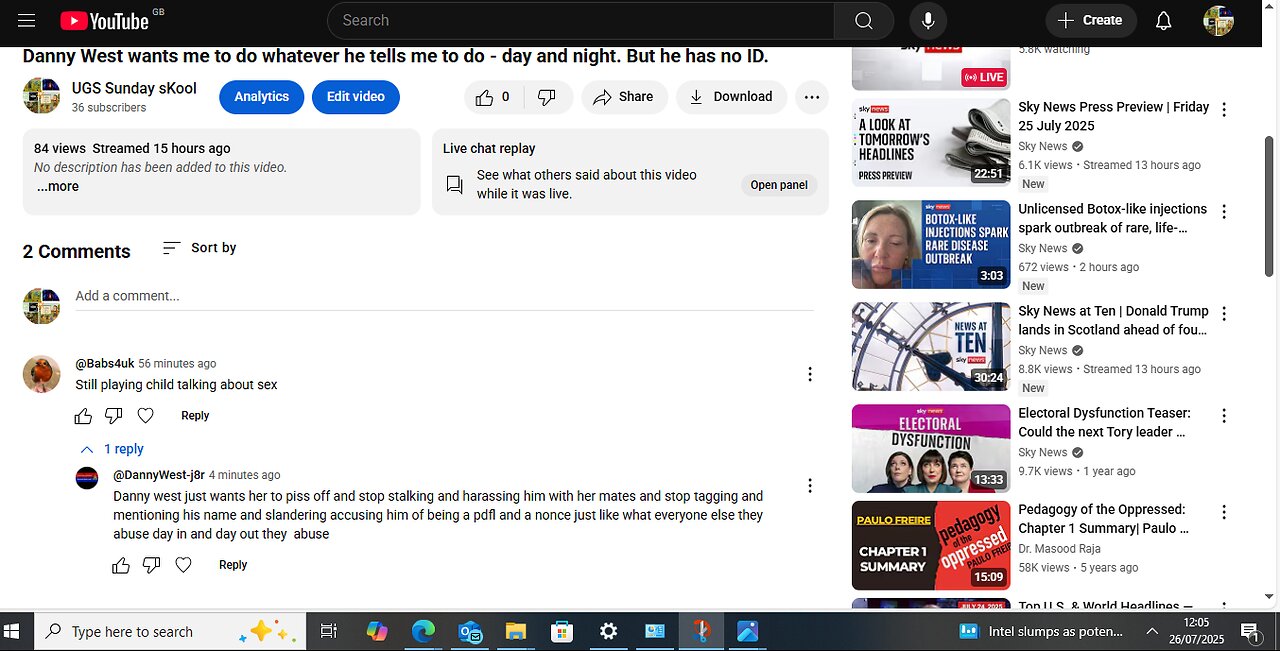This screenshot has height=651, width=1280.
Task: Go to YouTube home via logo
Action: click(104, 20)
